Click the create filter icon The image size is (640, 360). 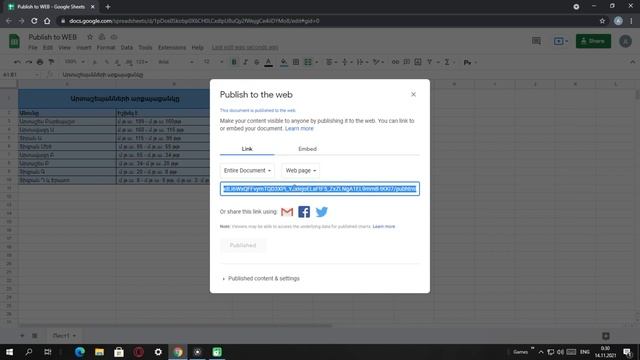click(x=429, y=62)
